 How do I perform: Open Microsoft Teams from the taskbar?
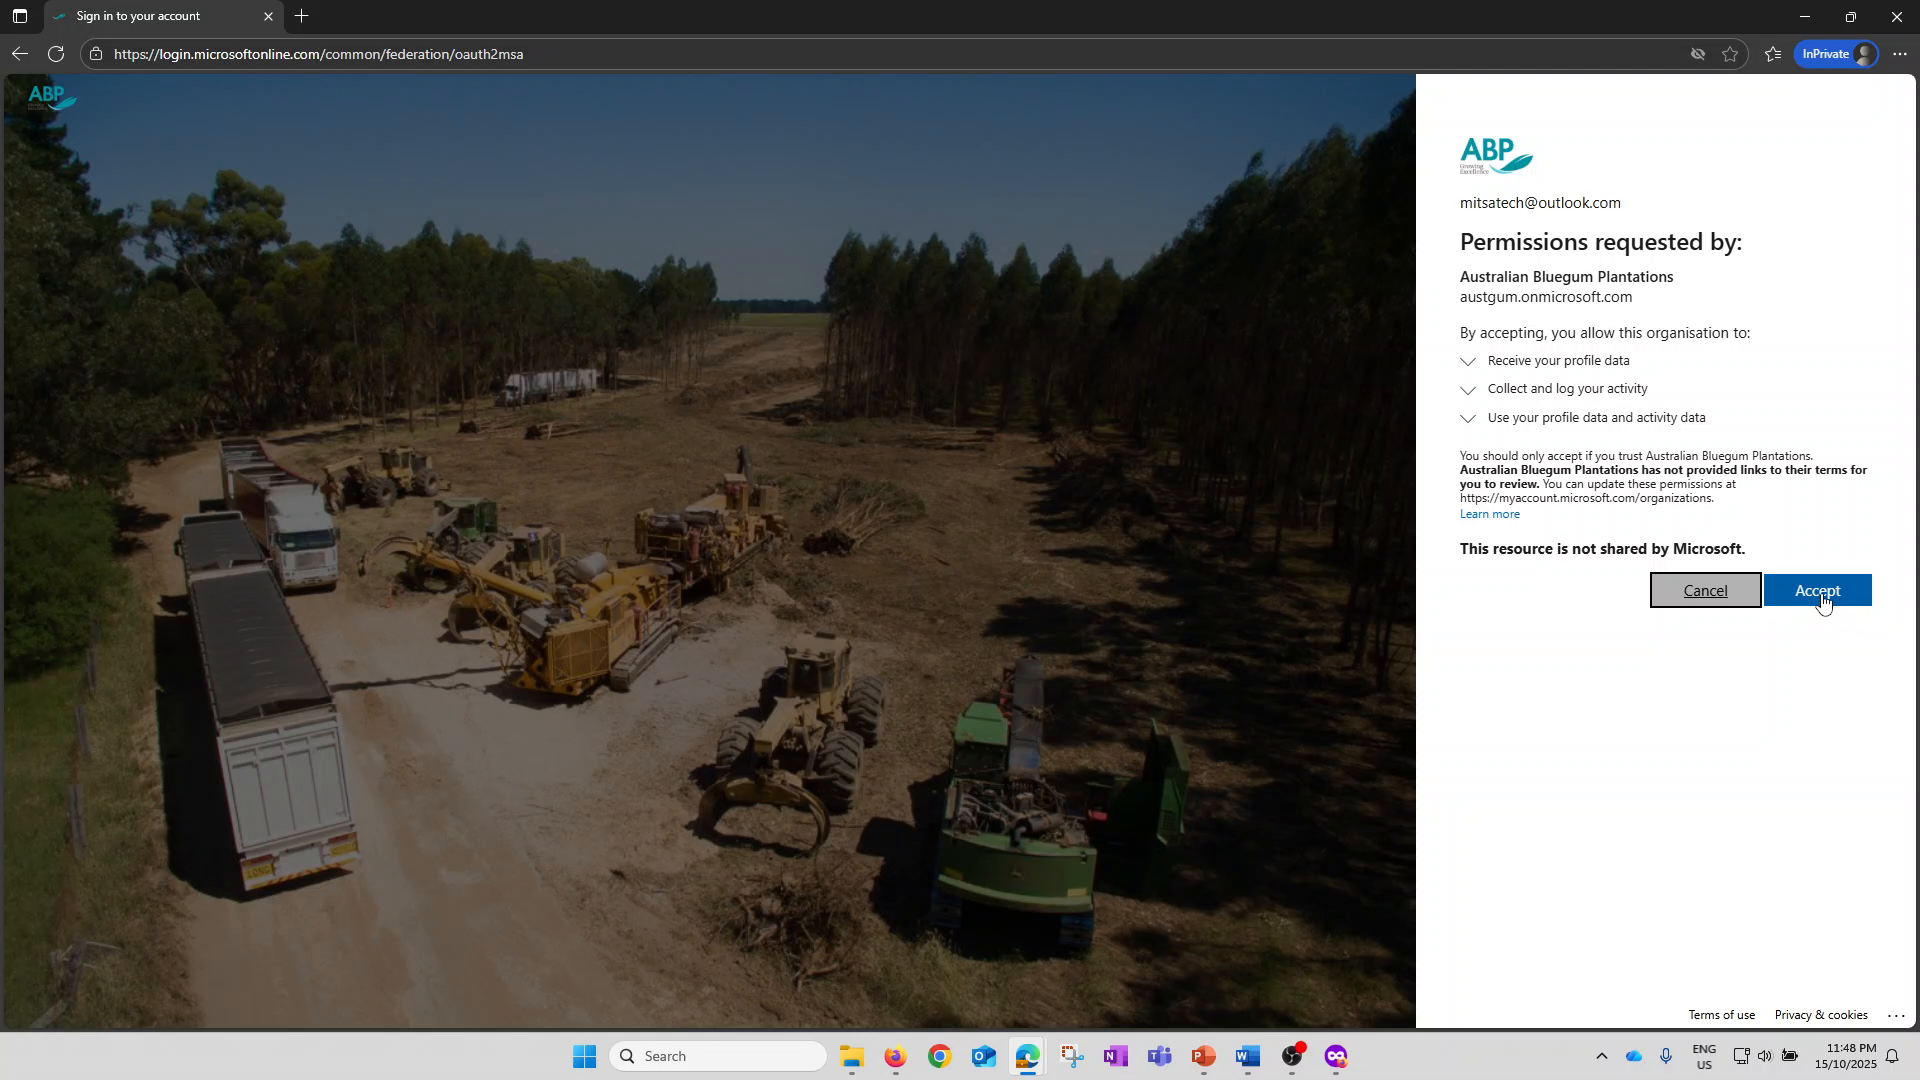(1160, 1057)
